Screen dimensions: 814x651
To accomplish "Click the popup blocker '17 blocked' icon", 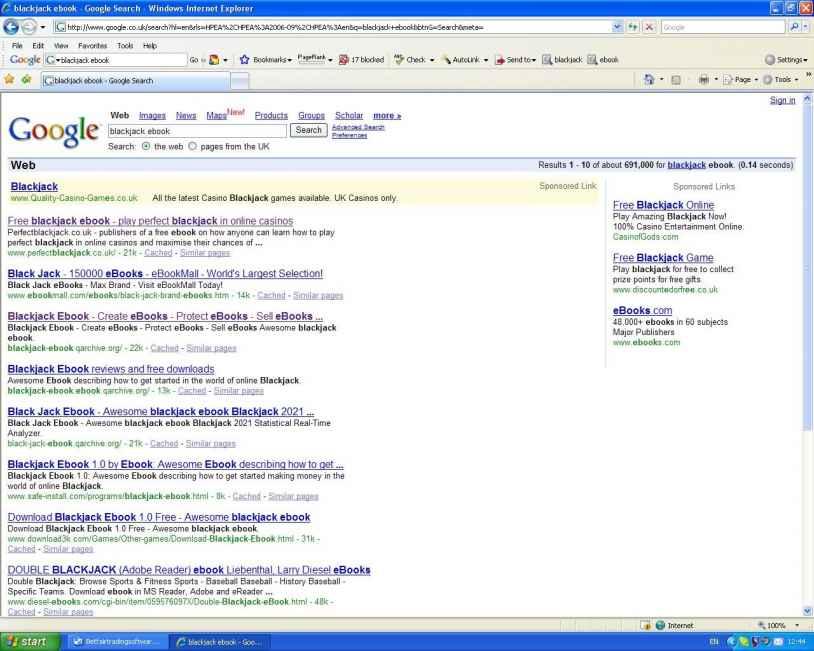I will 361,60.
